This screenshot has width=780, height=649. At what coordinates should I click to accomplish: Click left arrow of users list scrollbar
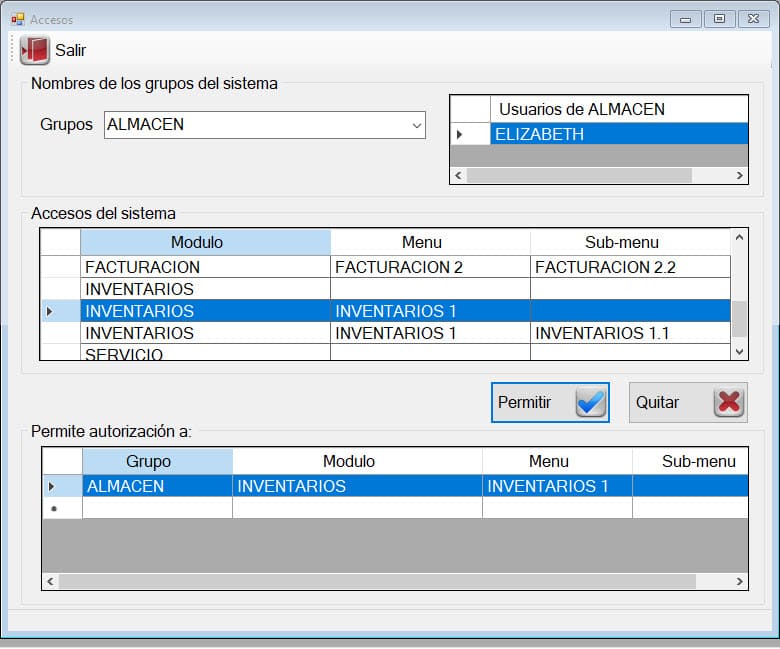point(458,175)
